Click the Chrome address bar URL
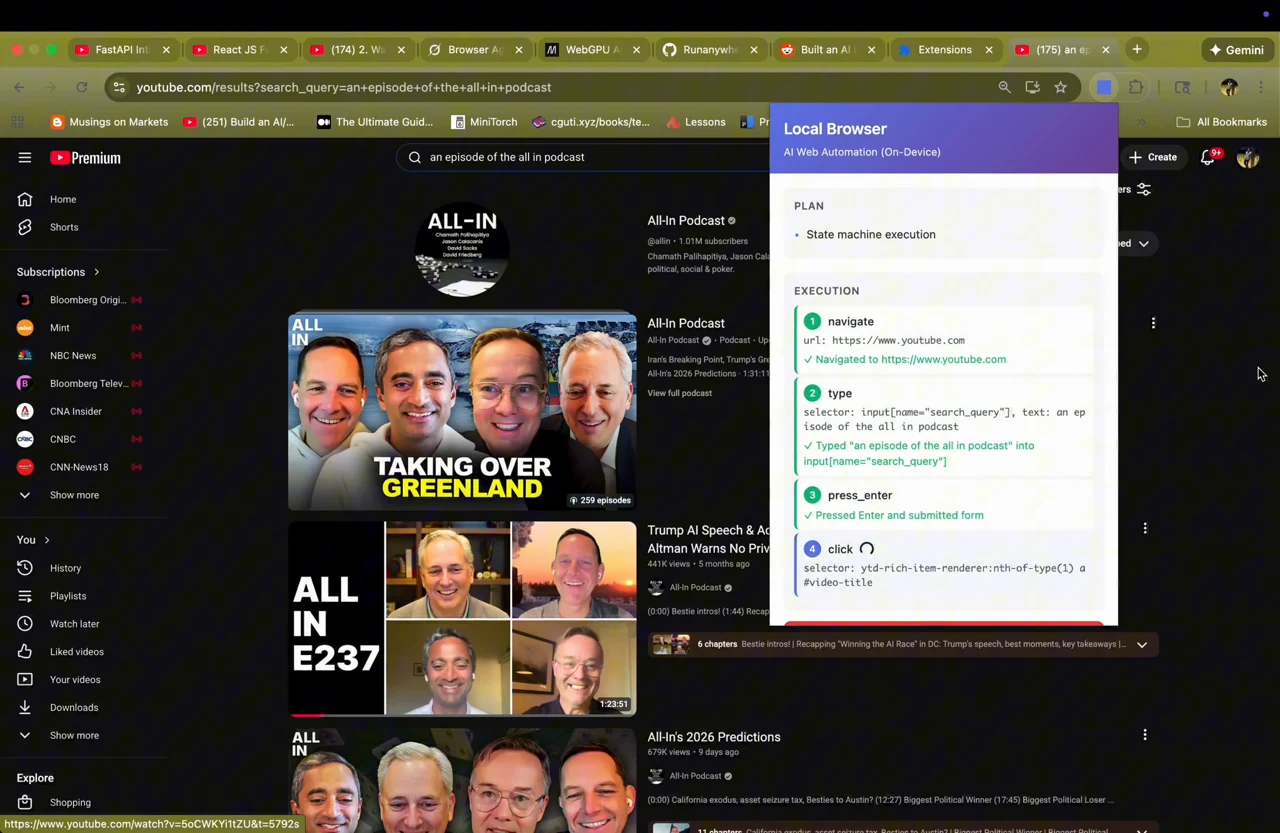Viewport: 1280px width, 833px height. pyautogui.click(x=344, y=87)
